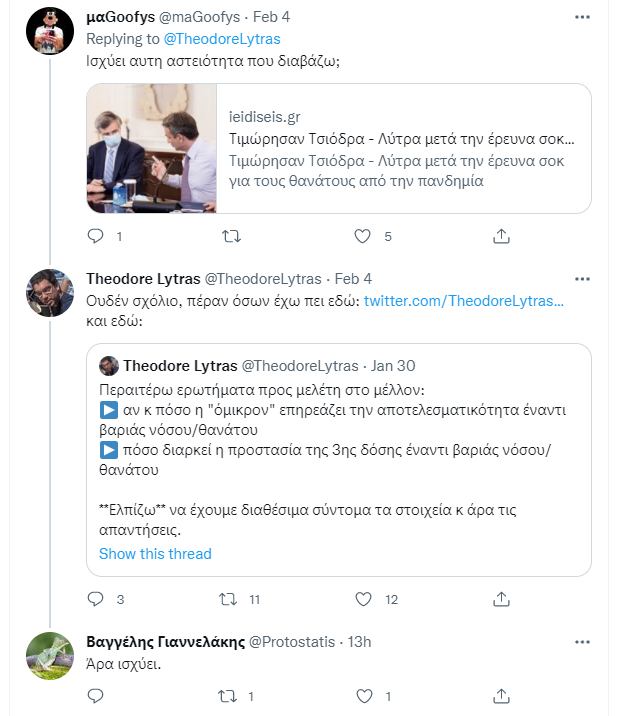The width and height of the screenshot is (627, 716).
Task: Open the @TheodoreLytras mention link in reply
Action: point(221,39)
